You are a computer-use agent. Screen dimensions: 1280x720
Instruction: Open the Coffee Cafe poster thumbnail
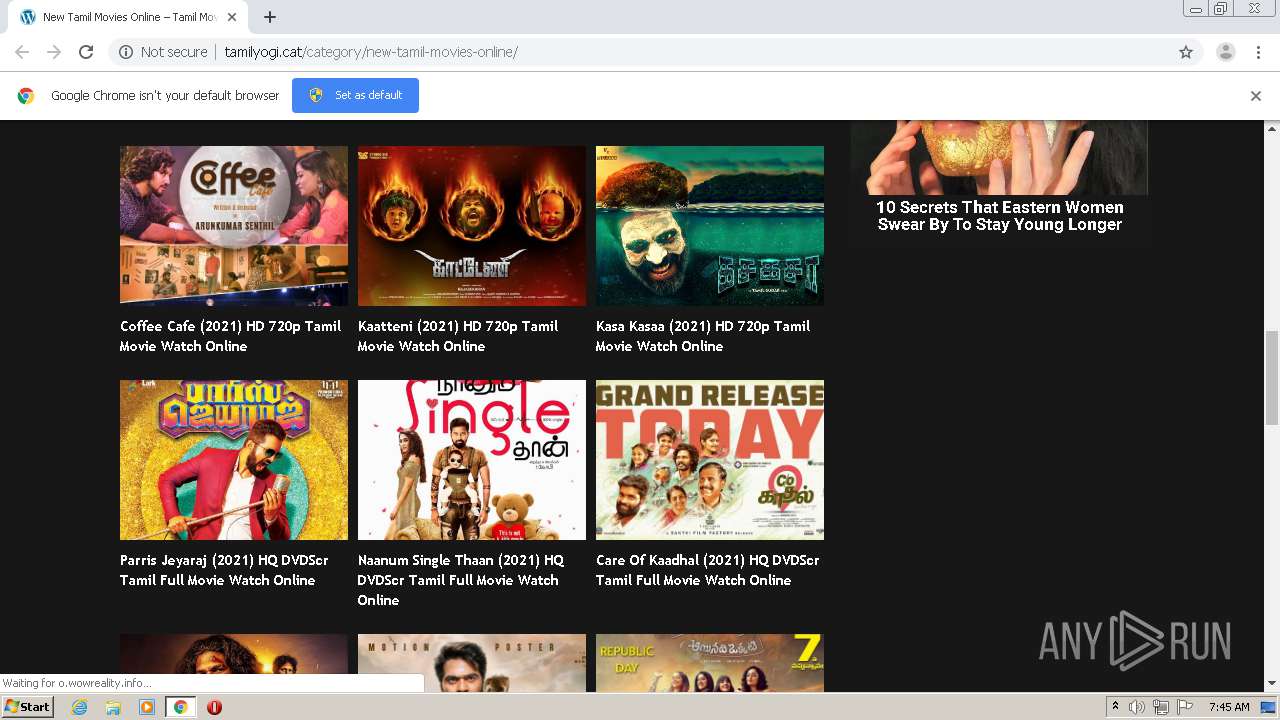234,225
